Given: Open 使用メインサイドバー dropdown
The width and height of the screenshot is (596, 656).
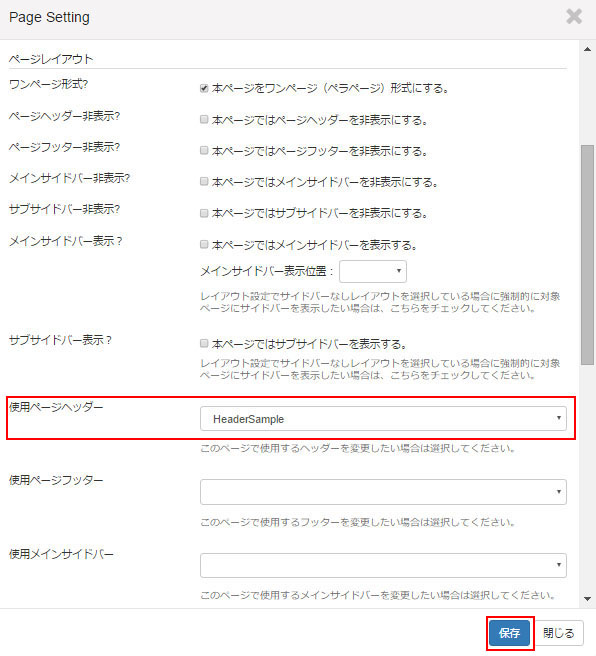Looking at the screenshot, I should (x=383, y=565).
